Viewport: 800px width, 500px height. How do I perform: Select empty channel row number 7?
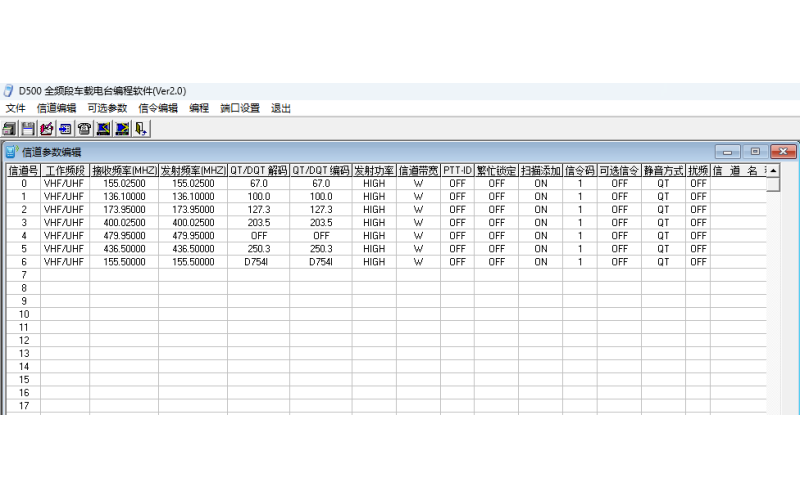pyautogui.click(x=23, y=275)
